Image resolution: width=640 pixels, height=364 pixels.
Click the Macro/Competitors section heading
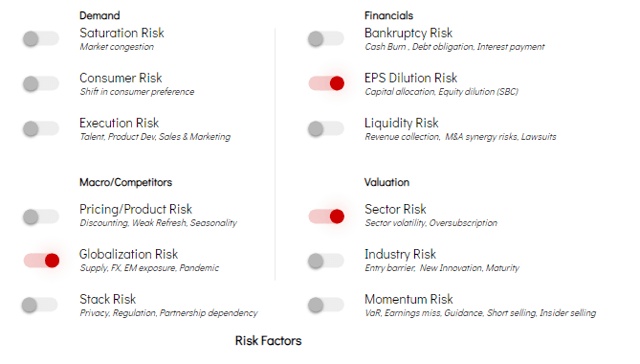tap(126, 182)
